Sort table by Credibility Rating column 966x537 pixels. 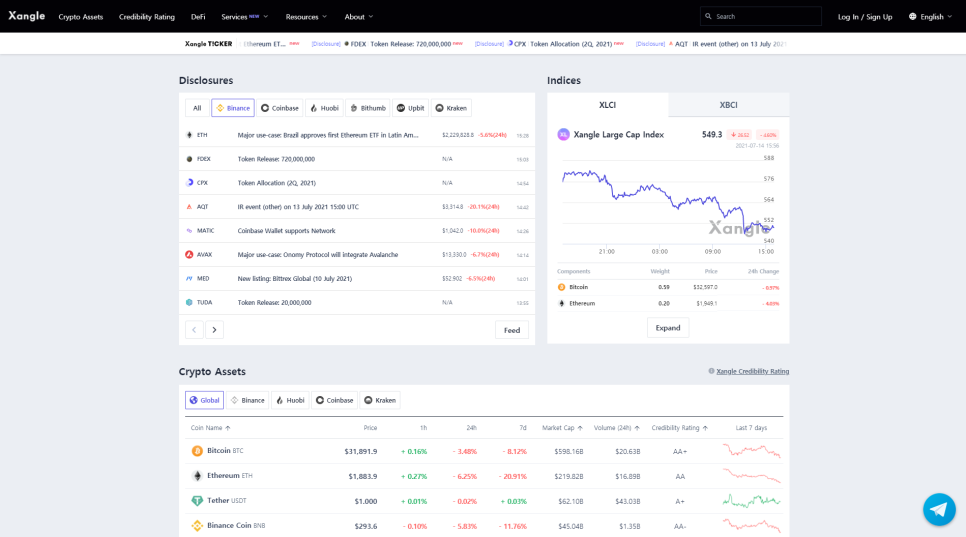(x=680, y=427)
